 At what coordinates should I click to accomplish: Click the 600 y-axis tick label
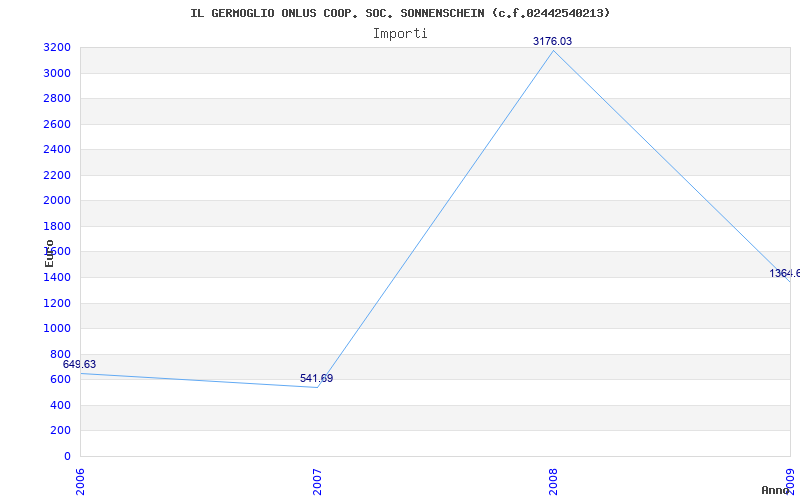coord(60,380)
